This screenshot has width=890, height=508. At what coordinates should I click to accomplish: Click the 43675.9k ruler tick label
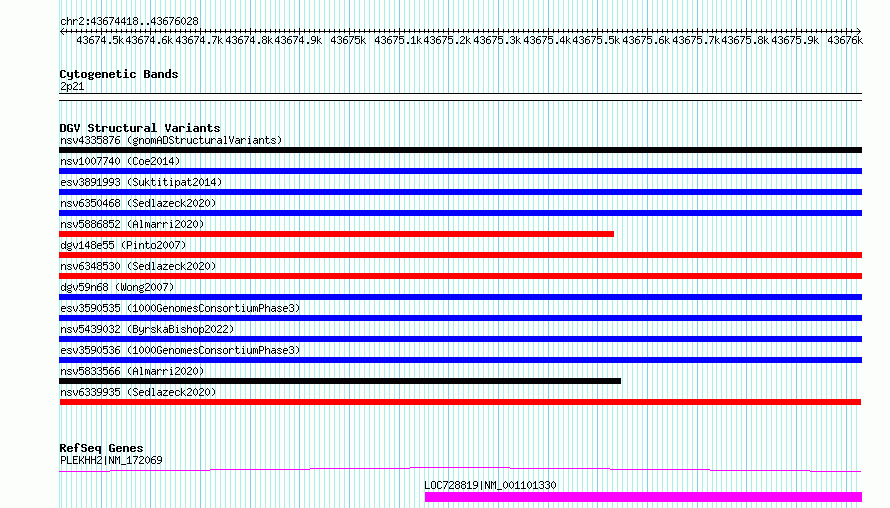(795, 40)
